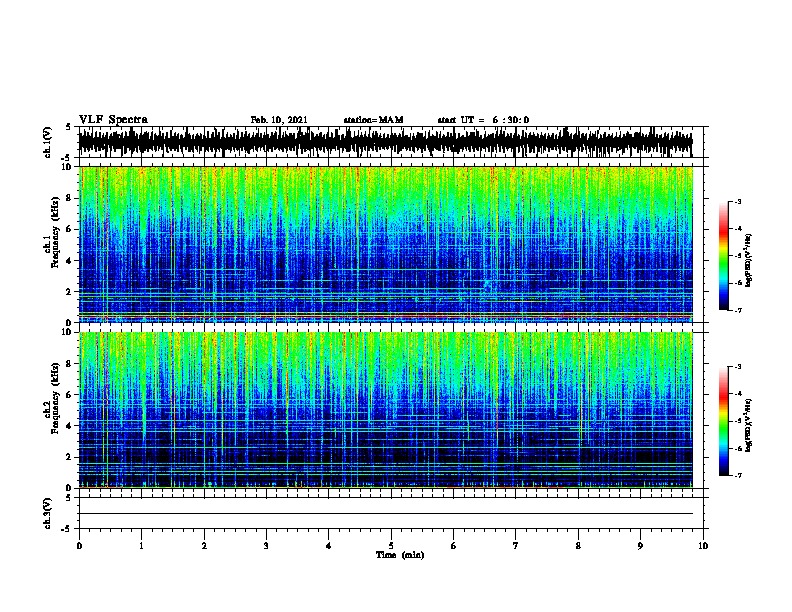
Task: Click the time axis tick label "5"
Action: pos(391,546)
